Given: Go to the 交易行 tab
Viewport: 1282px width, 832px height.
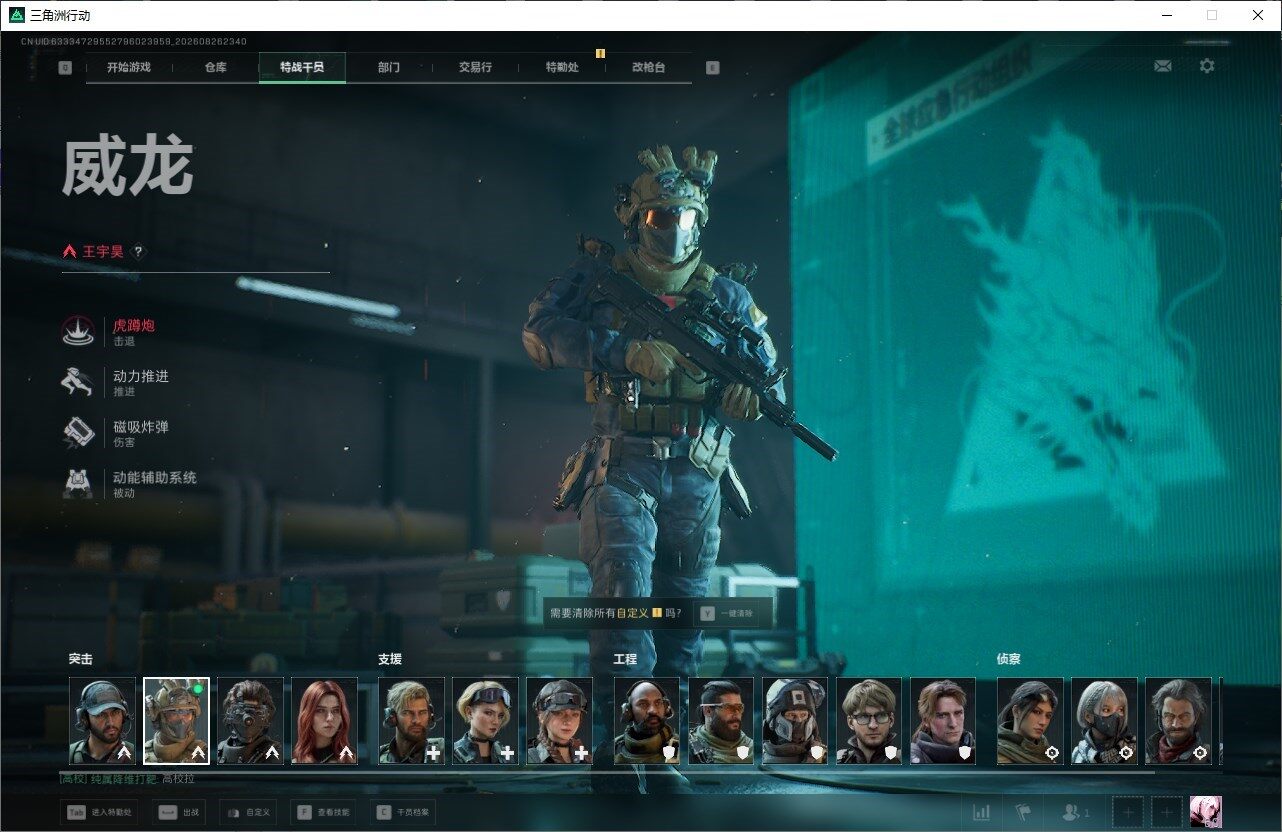Looking at the screenshot, I should 475,68.
